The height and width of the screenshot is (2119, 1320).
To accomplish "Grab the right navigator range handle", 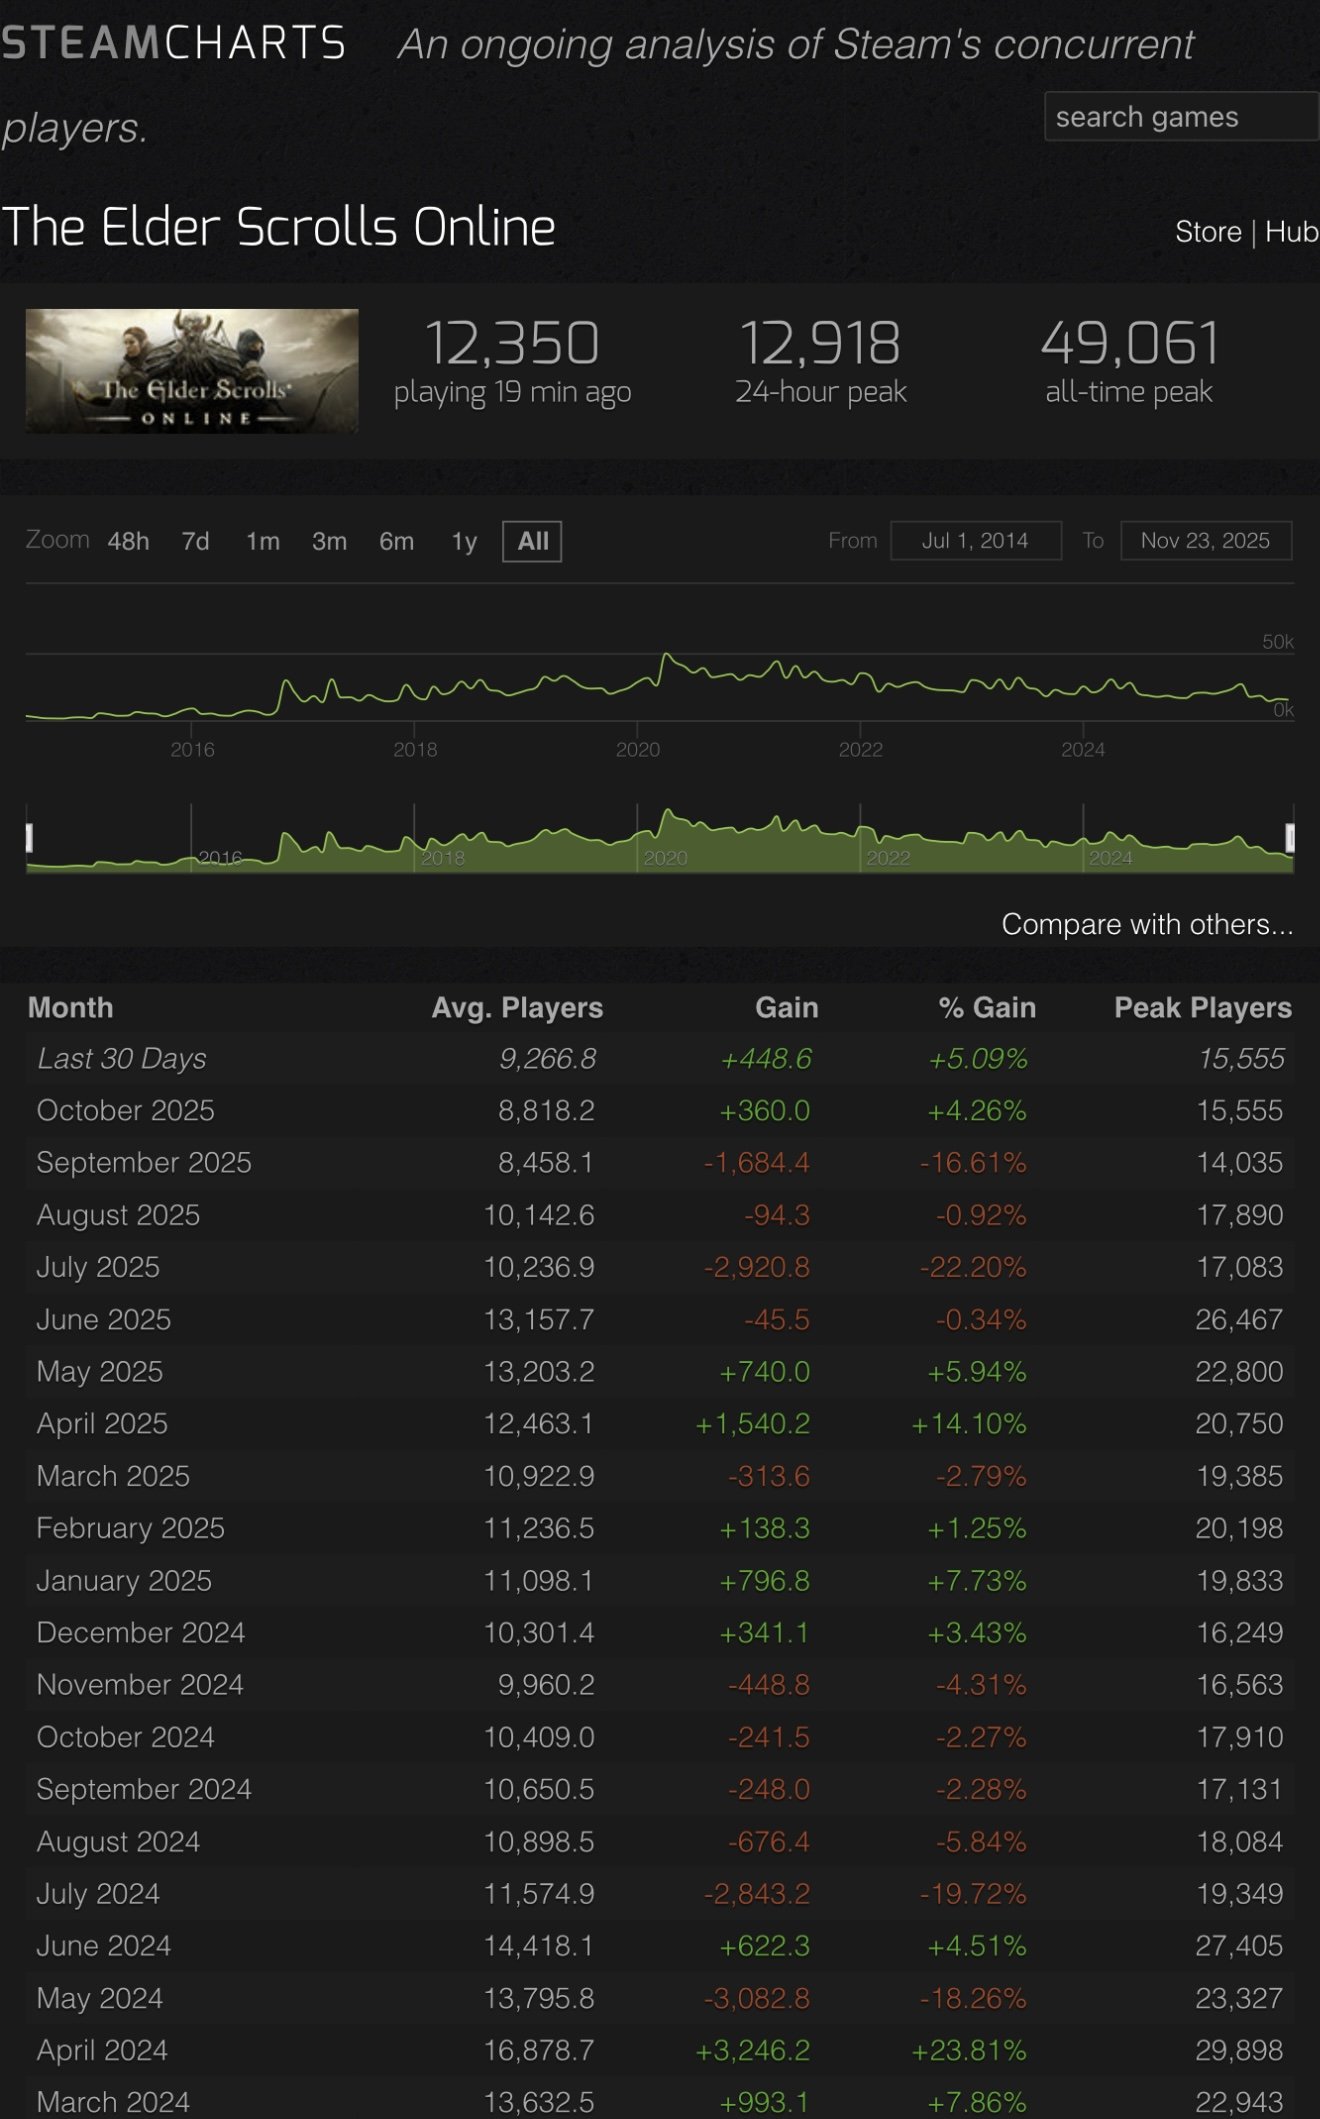I will (x=1290, y=838).
